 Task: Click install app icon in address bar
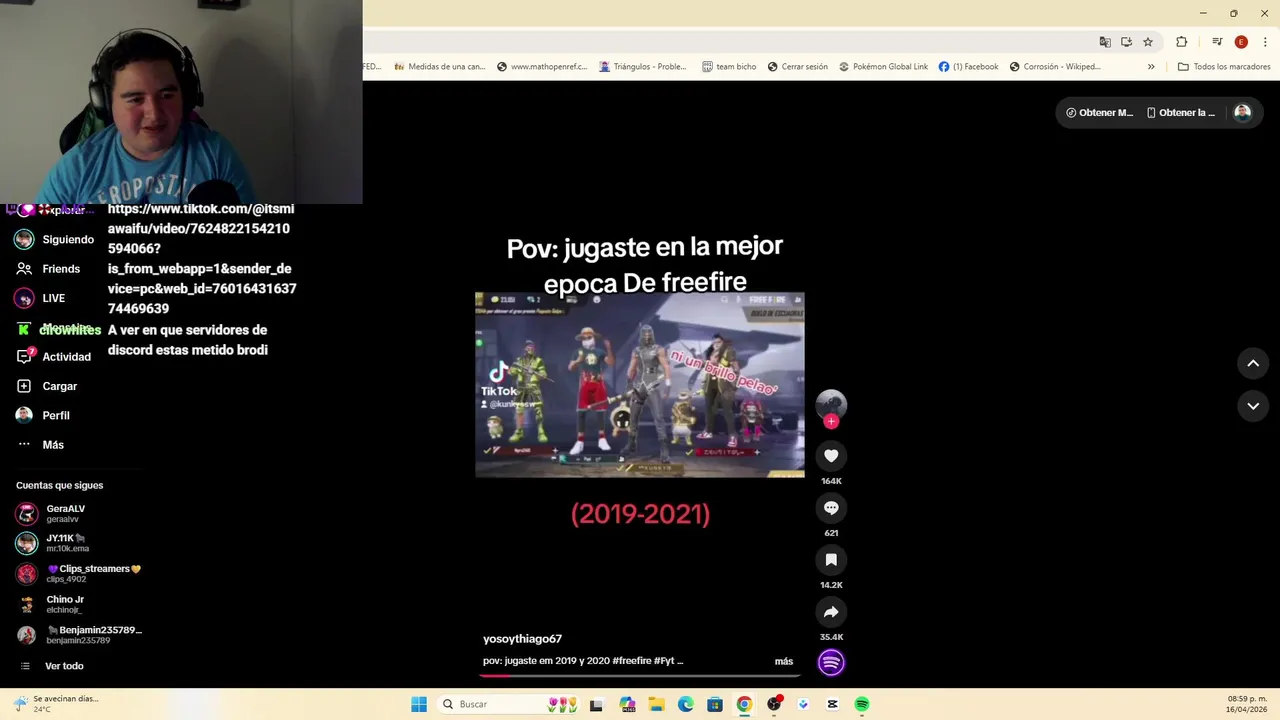pyautogui.click(x=1126, y=42)
